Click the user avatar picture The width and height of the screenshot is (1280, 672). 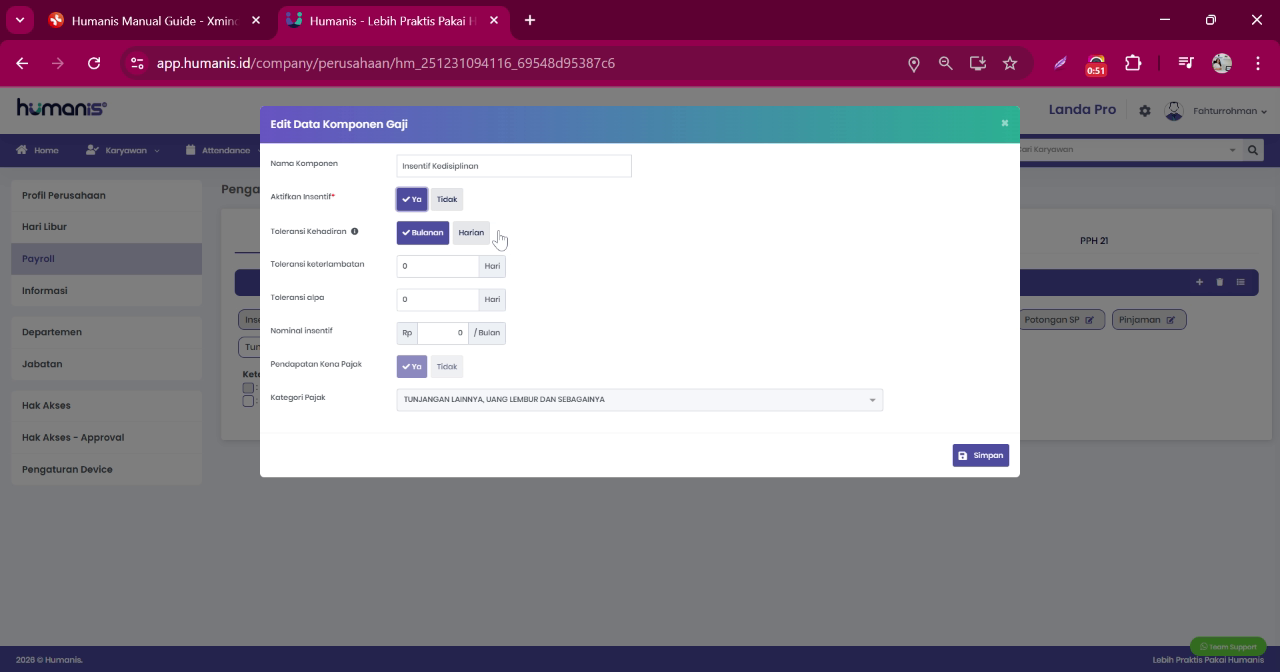(1174, 111)
